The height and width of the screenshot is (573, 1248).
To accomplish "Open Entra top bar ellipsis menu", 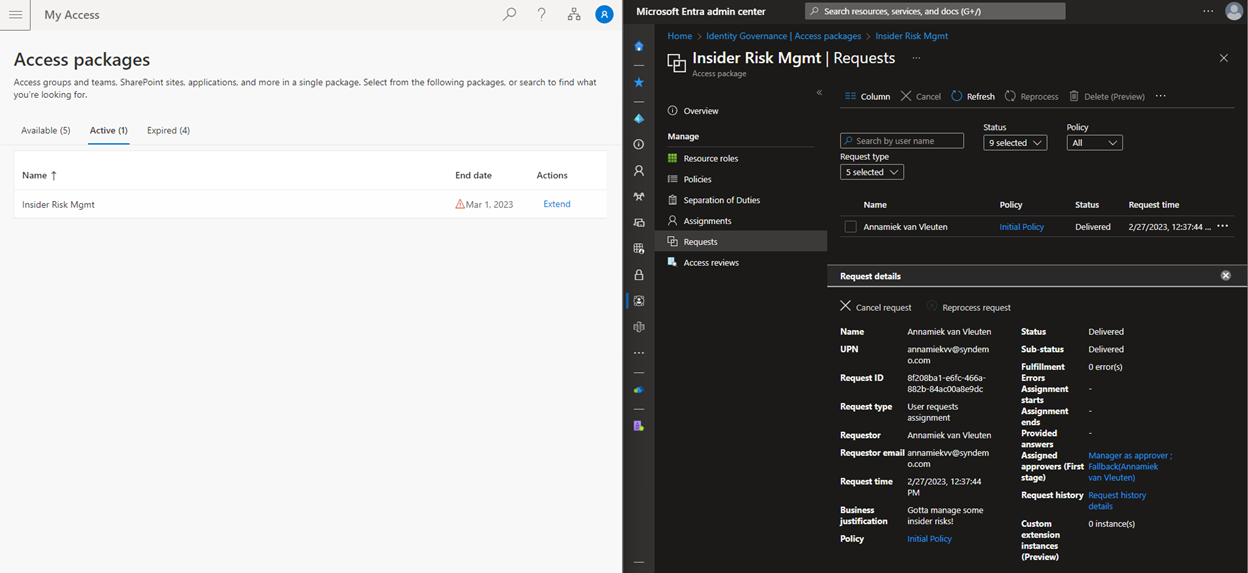I will point(1208,11).
